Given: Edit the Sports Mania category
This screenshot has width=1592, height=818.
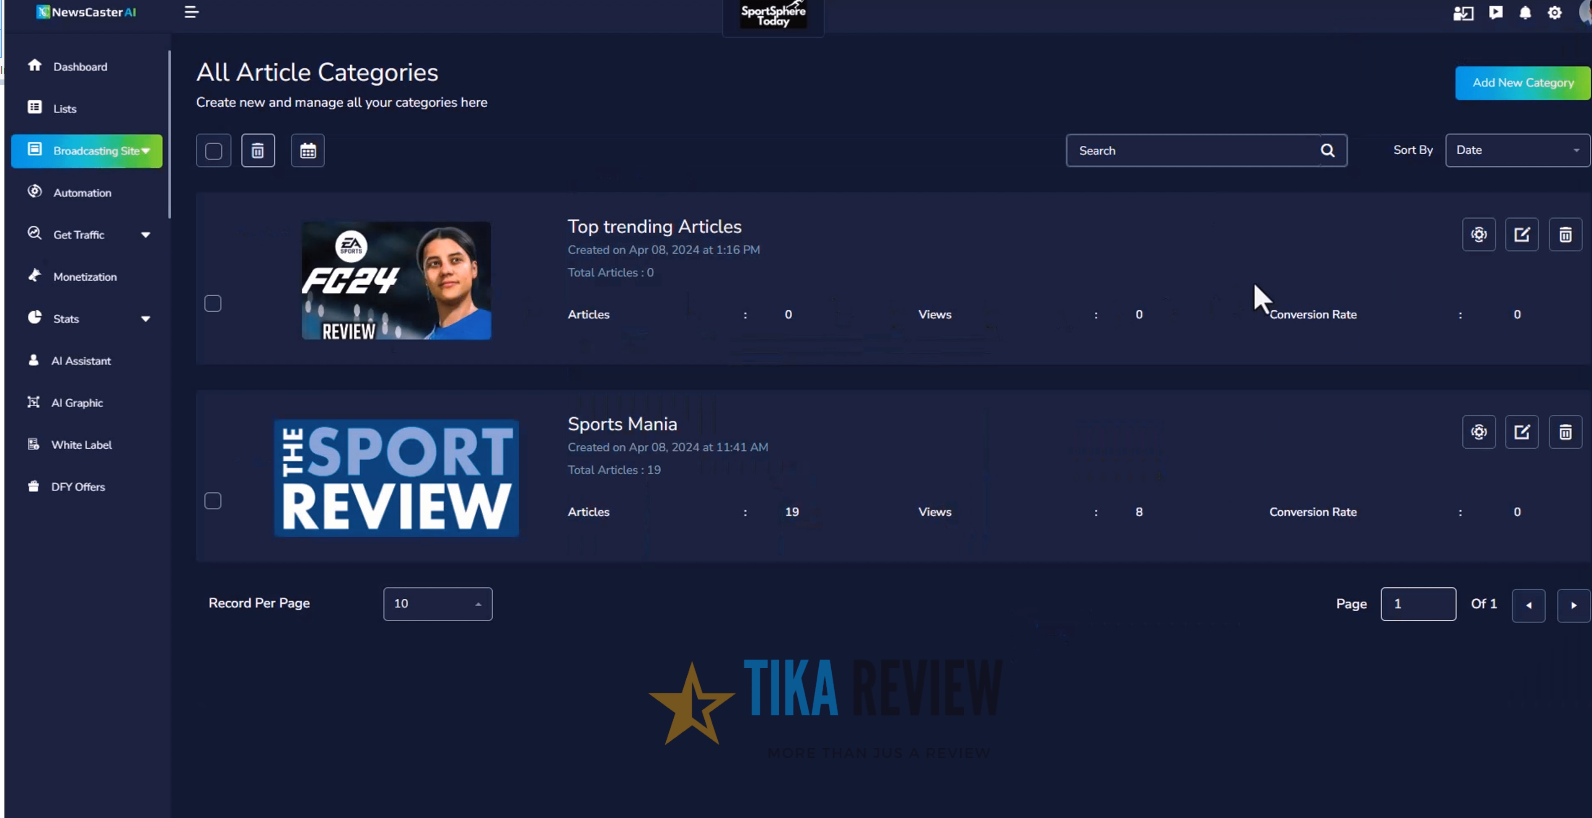Looking at the screenshot, I should [x=1522, y=432].
